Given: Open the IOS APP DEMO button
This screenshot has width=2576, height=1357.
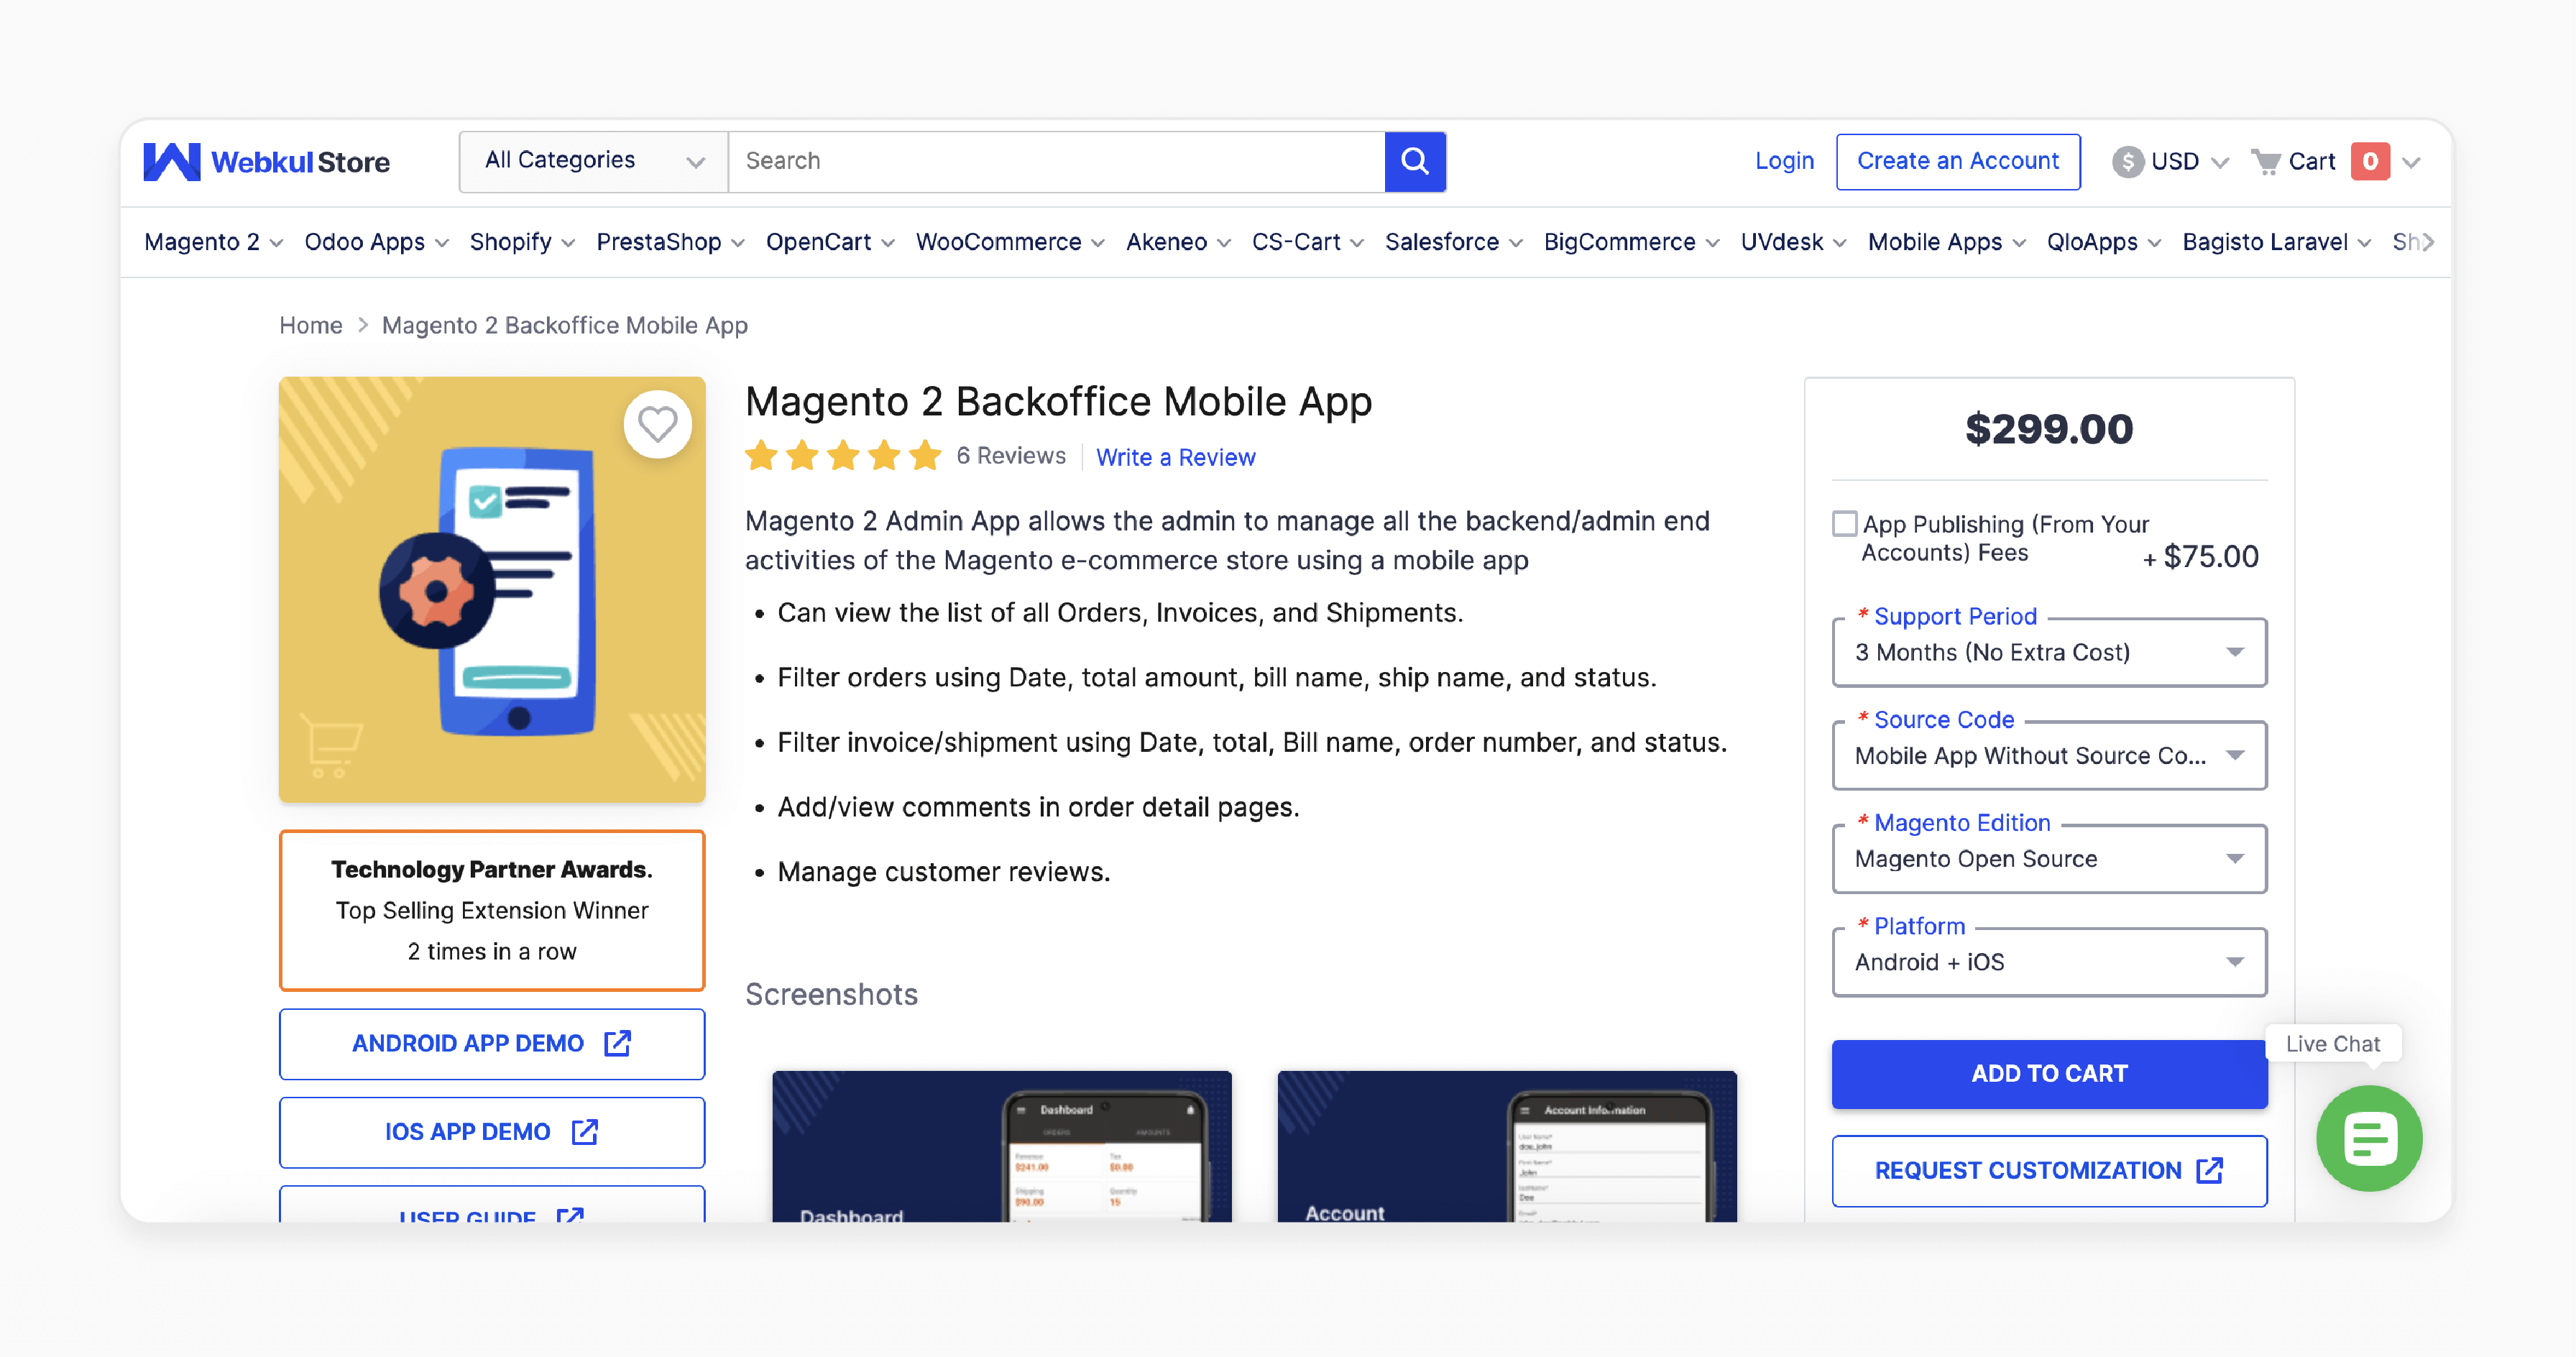Looking at the screenshot, I should click(492, 1132).
